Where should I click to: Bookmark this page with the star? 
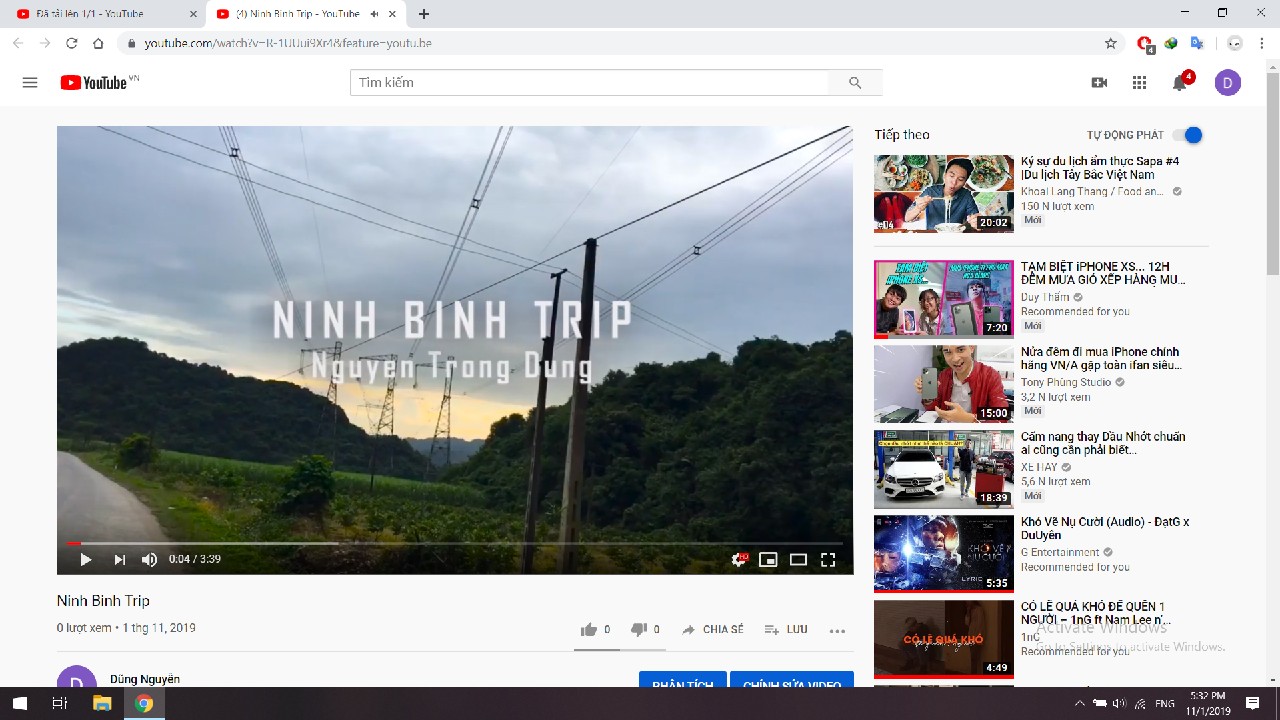pos(1110,43)
